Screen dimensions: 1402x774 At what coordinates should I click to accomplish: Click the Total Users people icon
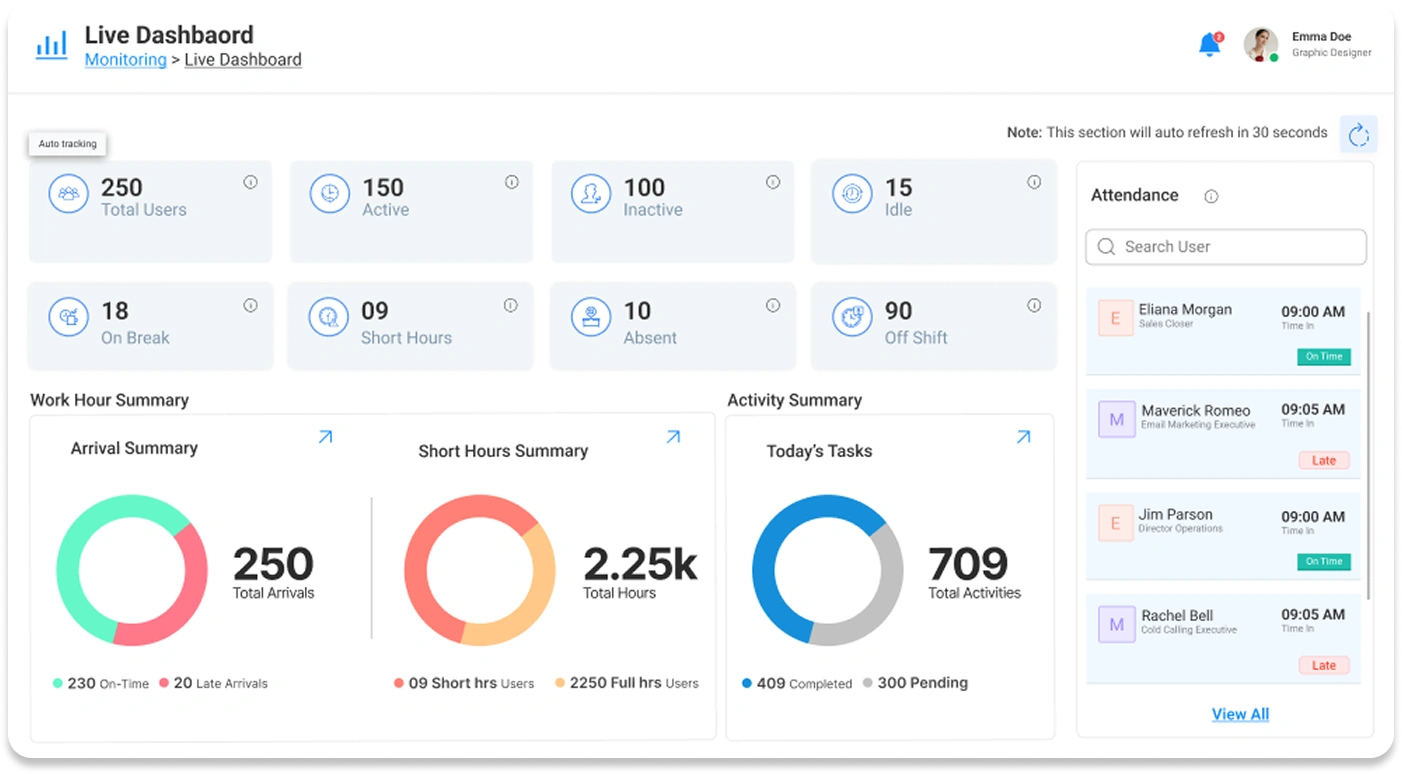click(x=68, y=193)
